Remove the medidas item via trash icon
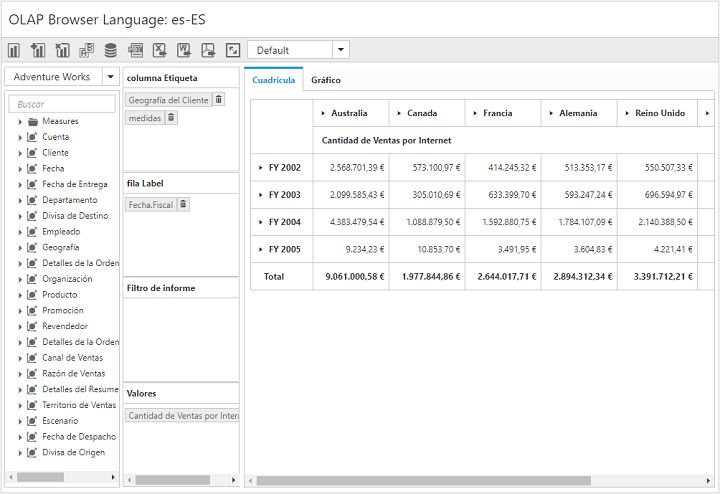The height and width of the screenshot is (494, 720). (x=171, y=118)
